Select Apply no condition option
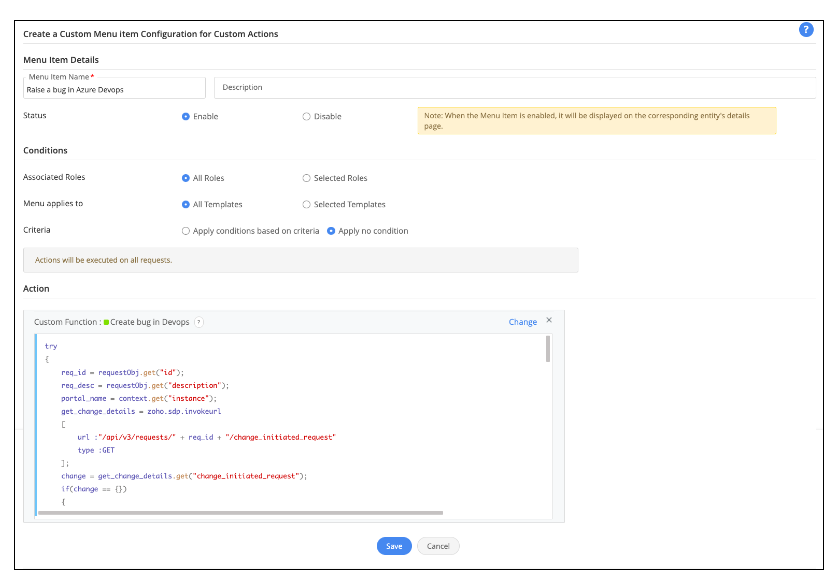834x581 pixels. point(332,231)
